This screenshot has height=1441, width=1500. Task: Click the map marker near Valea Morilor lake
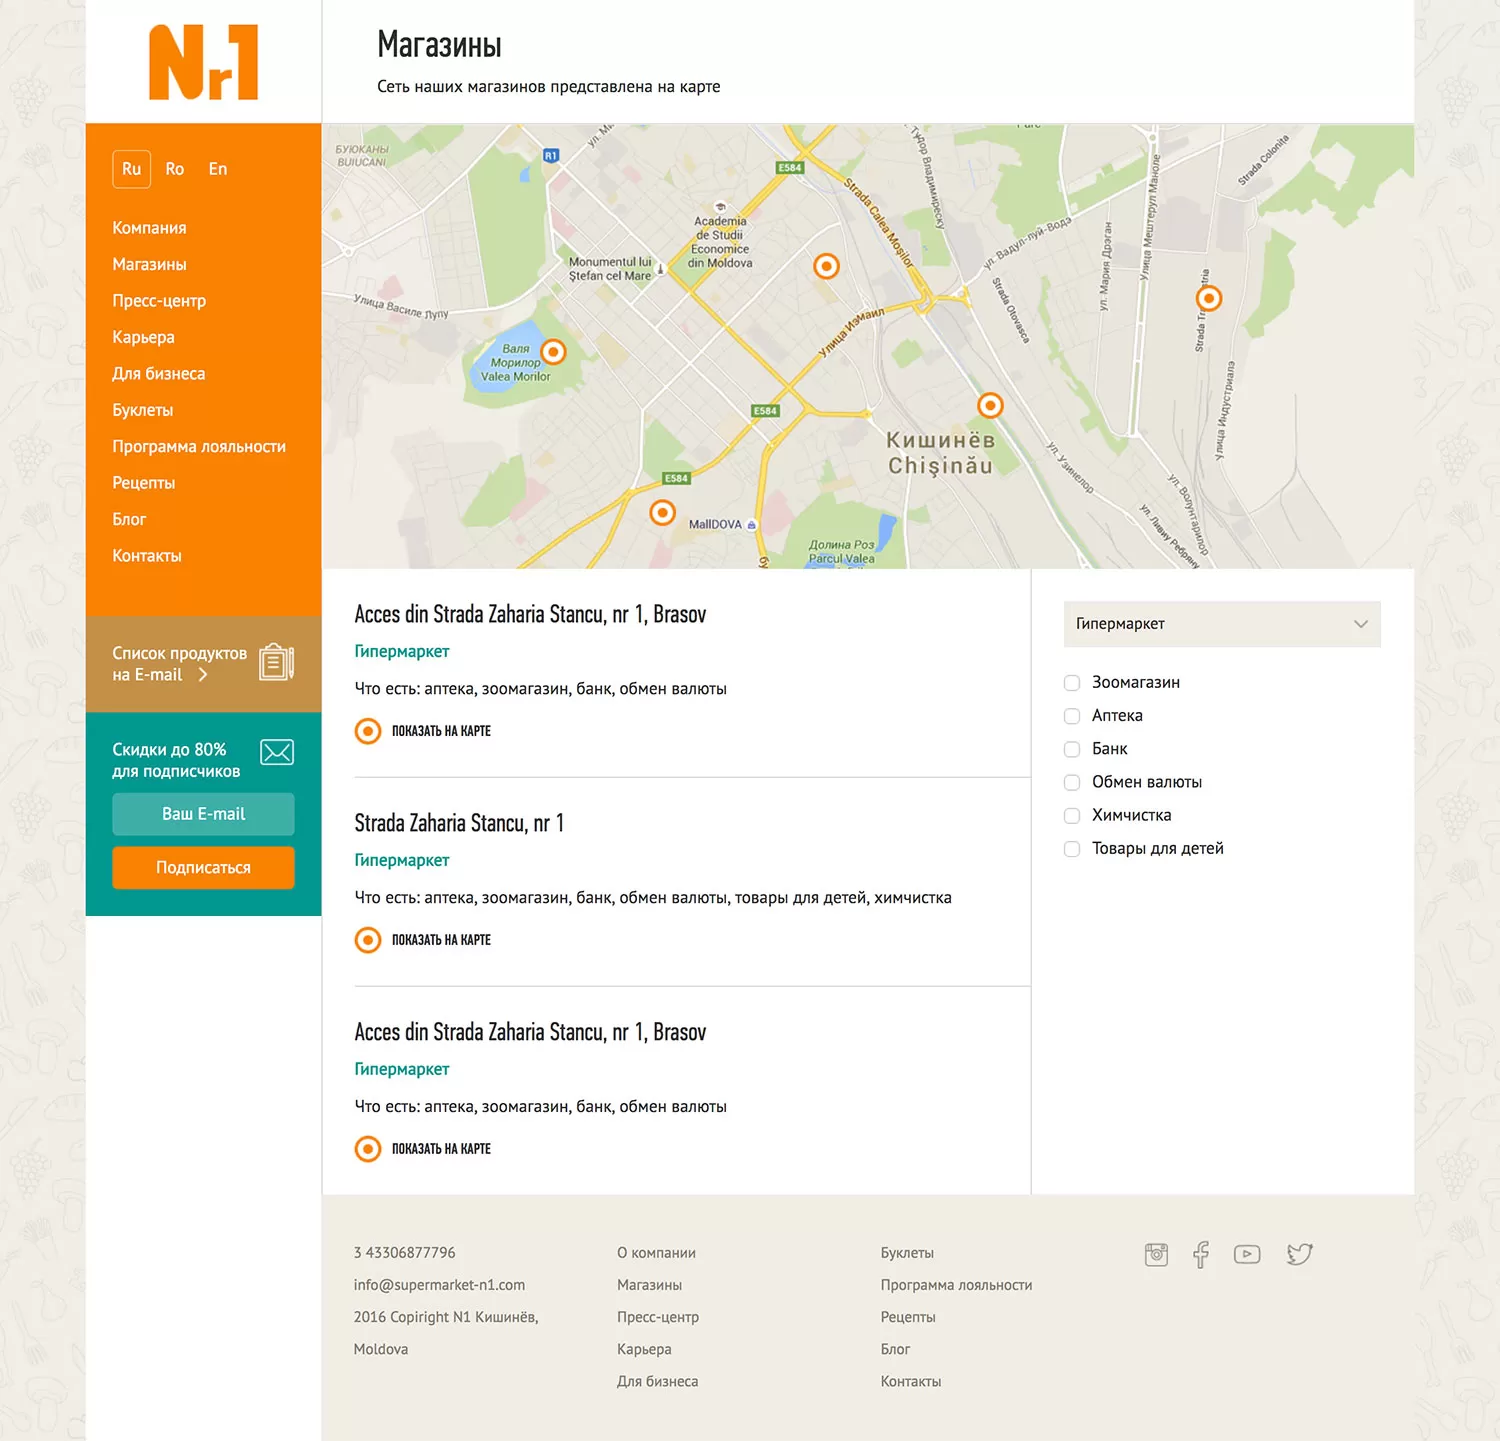coord(553,352)
